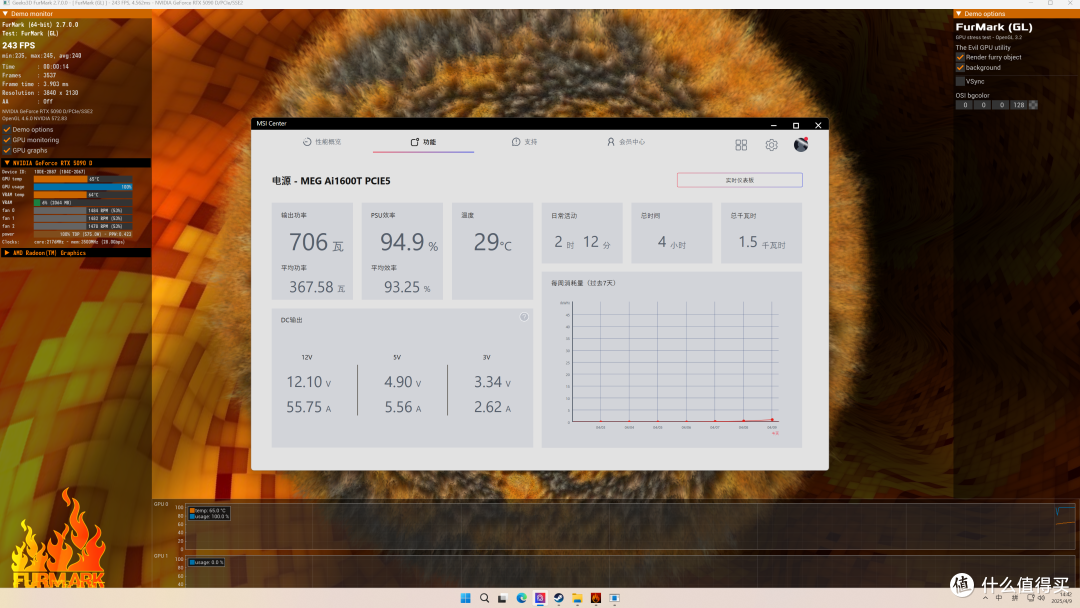
Task: Click the 1.5 千瓦时 total energy value
Action: pos(762,242)
